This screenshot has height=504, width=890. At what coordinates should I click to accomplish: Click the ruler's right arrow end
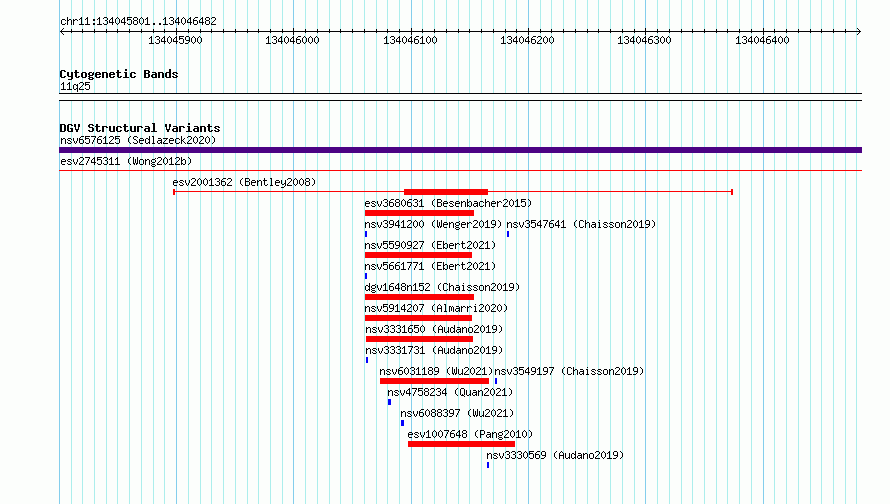[858, 32]
